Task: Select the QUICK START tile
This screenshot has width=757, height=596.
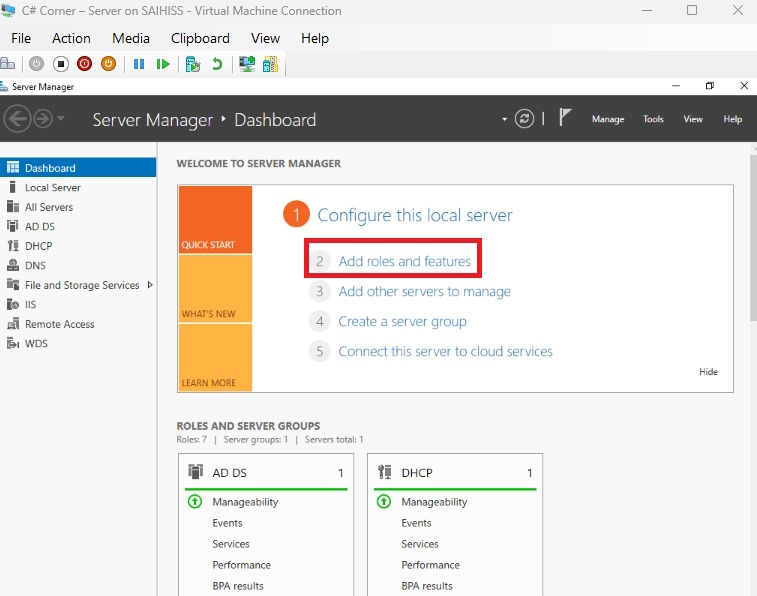Action: click(x=215, y=220)
